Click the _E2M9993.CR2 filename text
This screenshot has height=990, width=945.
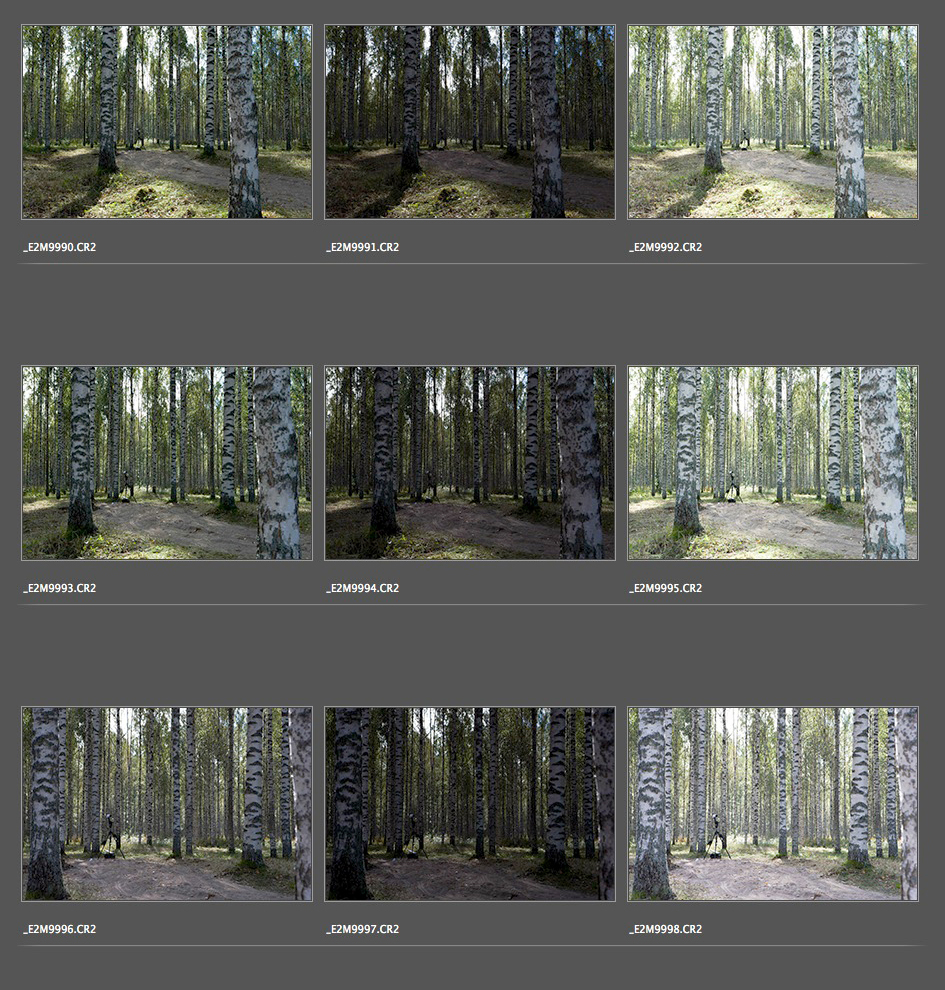click(60, 588)
